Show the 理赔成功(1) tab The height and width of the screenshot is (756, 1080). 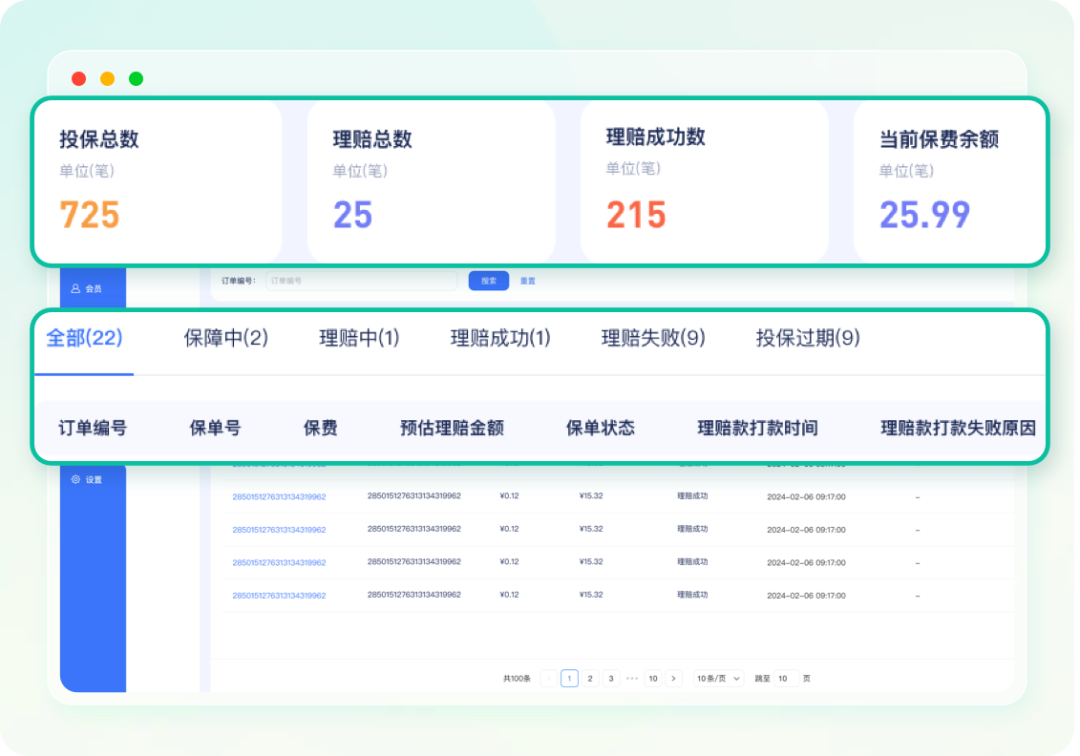pyautogui.click(x=501, y=338)
